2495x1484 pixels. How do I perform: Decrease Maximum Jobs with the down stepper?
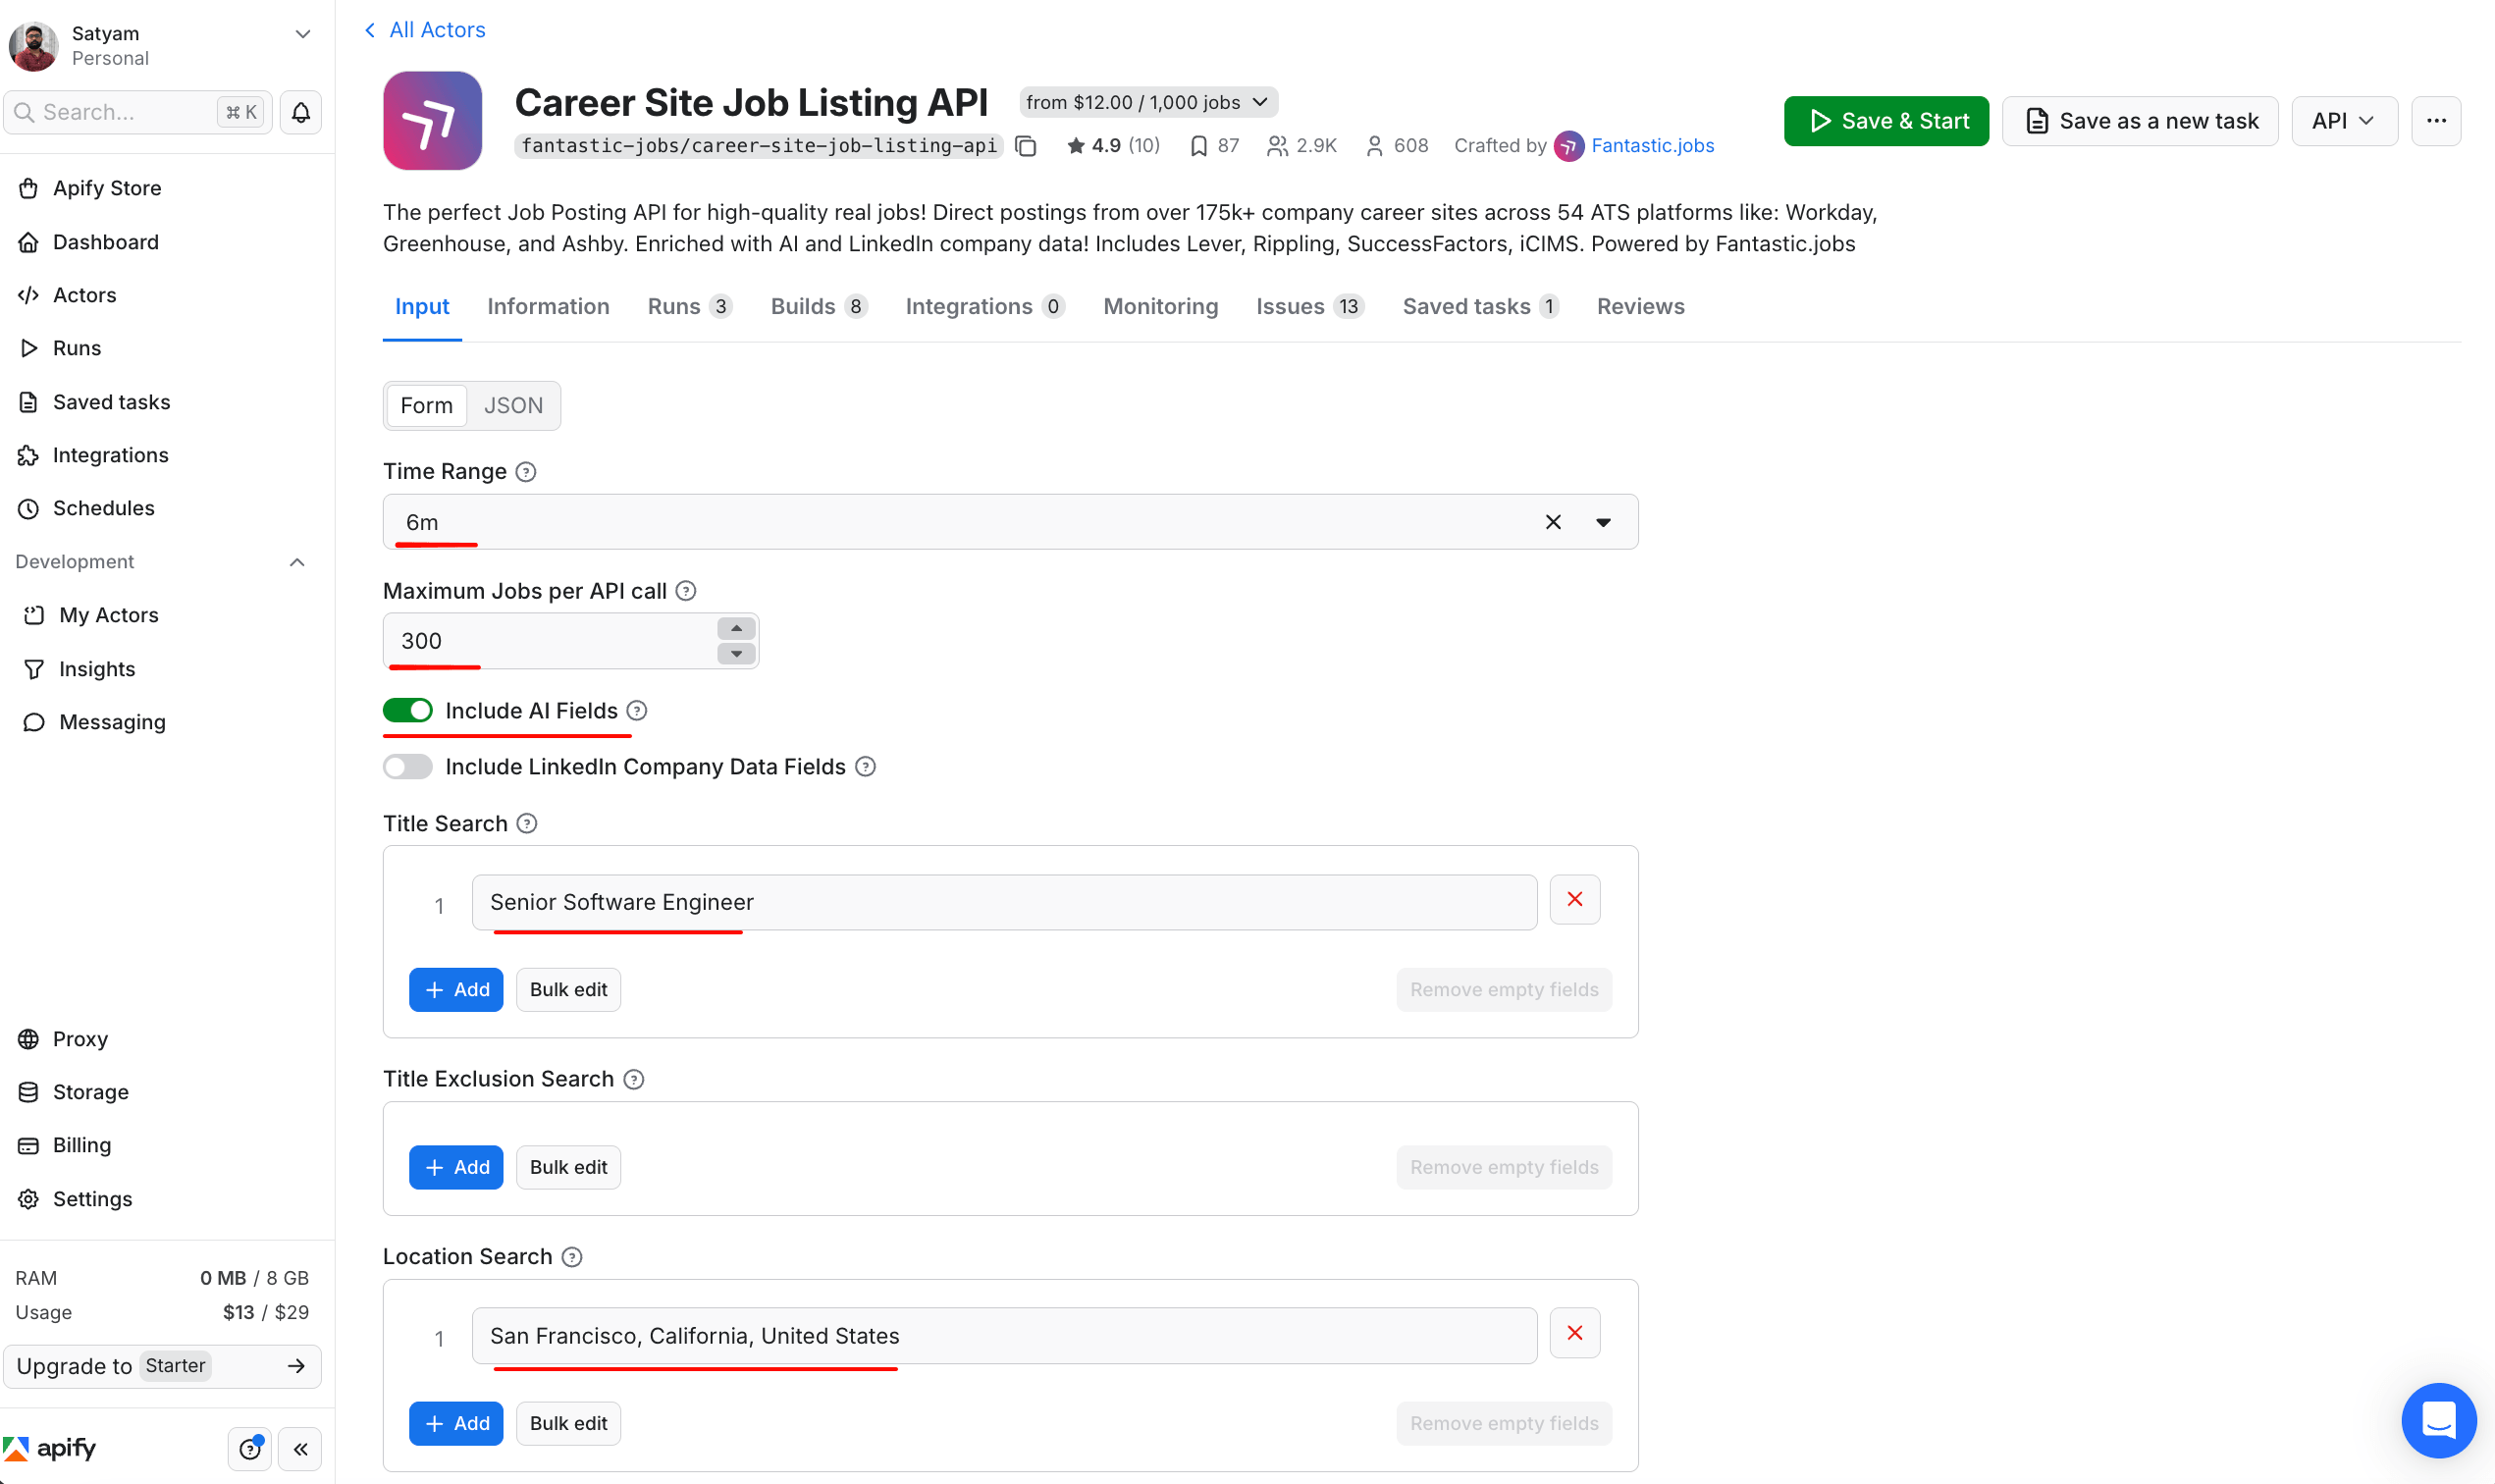tap(736, 654)
